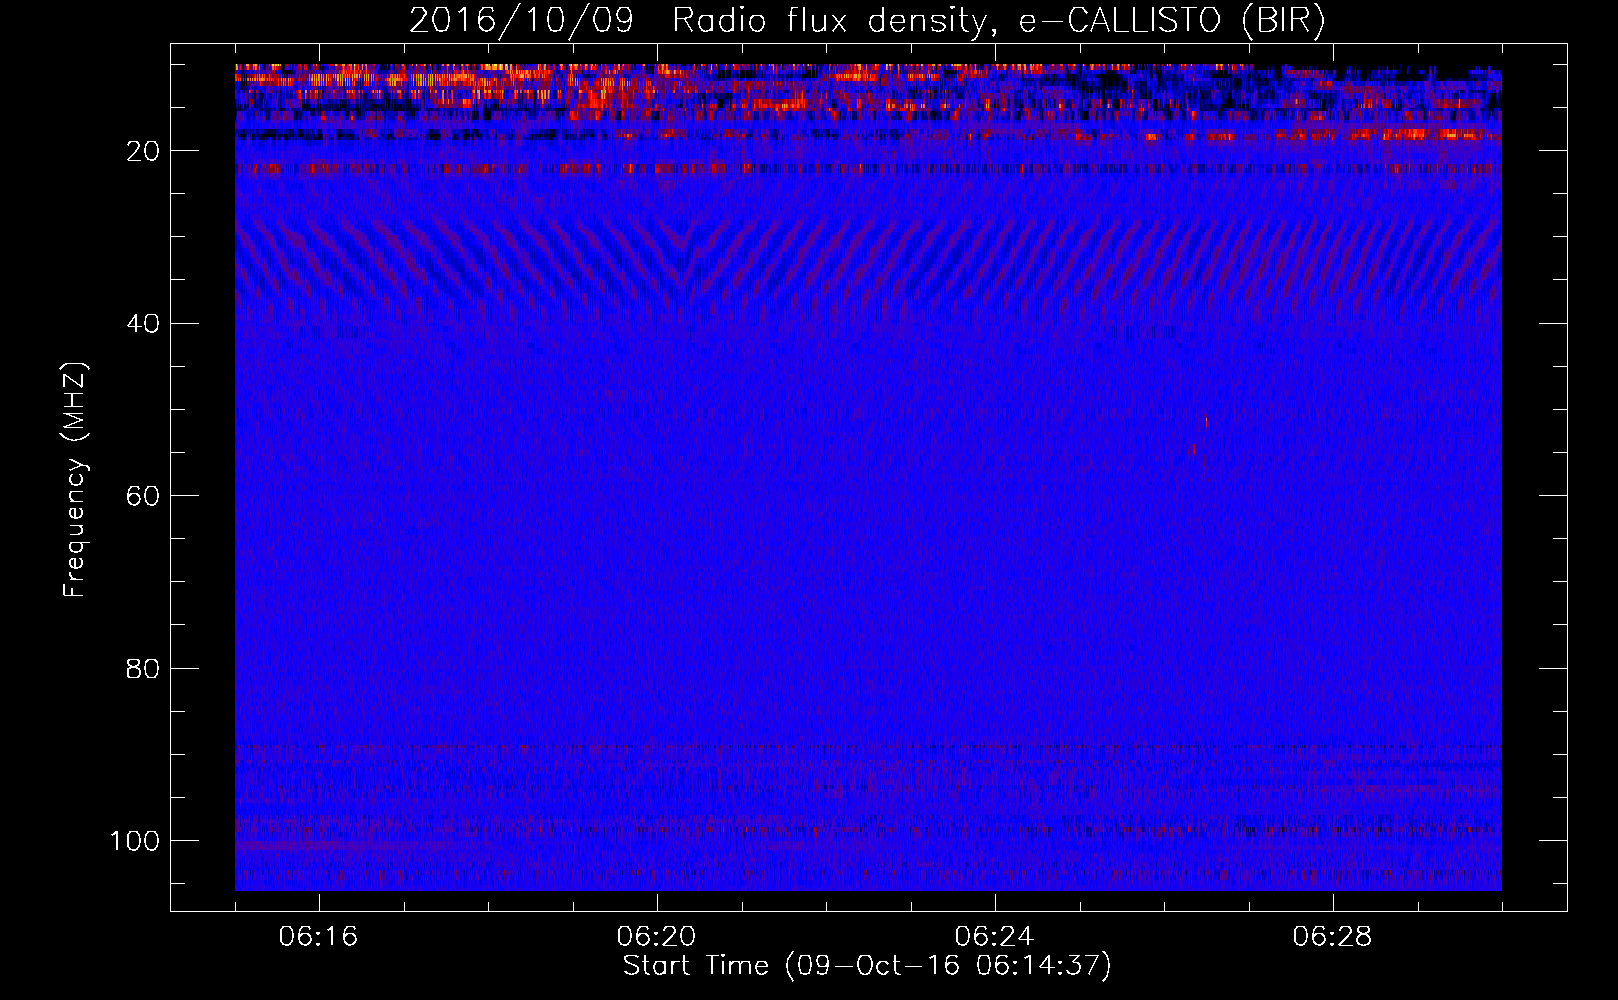The width and height of the screenshot is (1618, 1000).
Task: Click the 06:16 time tick label
Action: coord(319,936)
